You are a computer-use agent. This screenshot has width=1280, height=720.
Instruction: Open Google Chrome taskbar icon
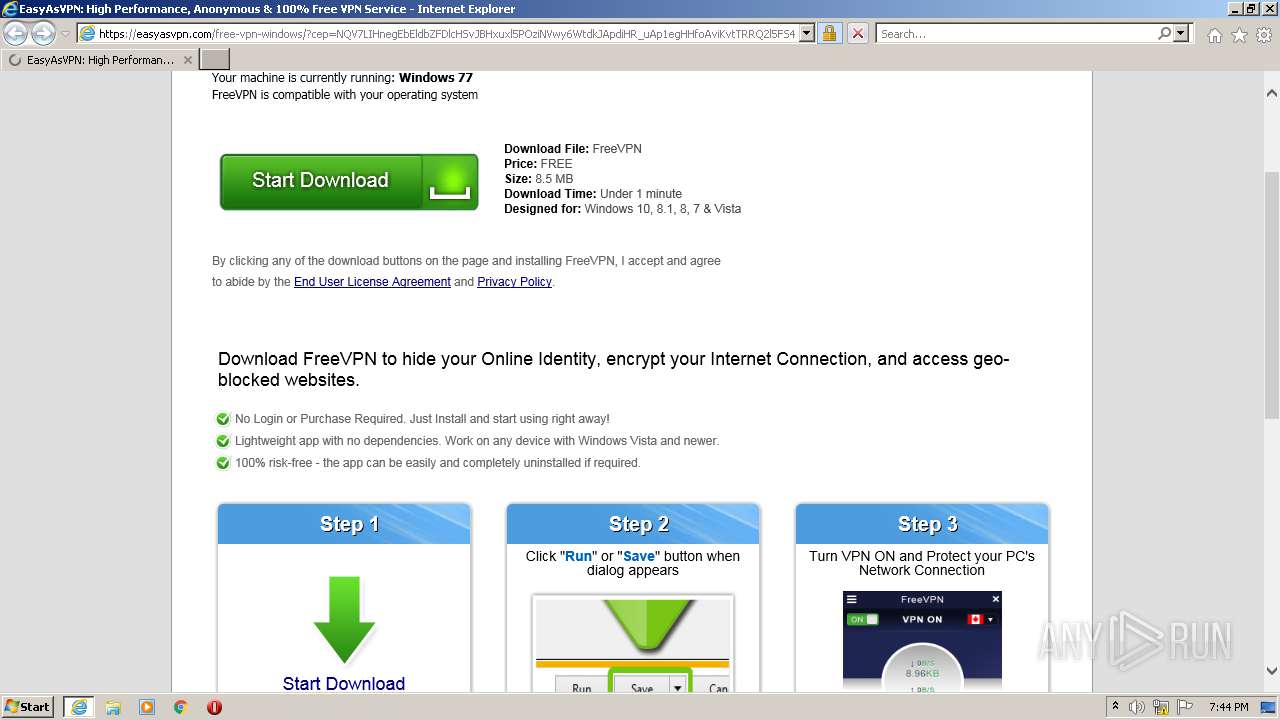[181, 707]
